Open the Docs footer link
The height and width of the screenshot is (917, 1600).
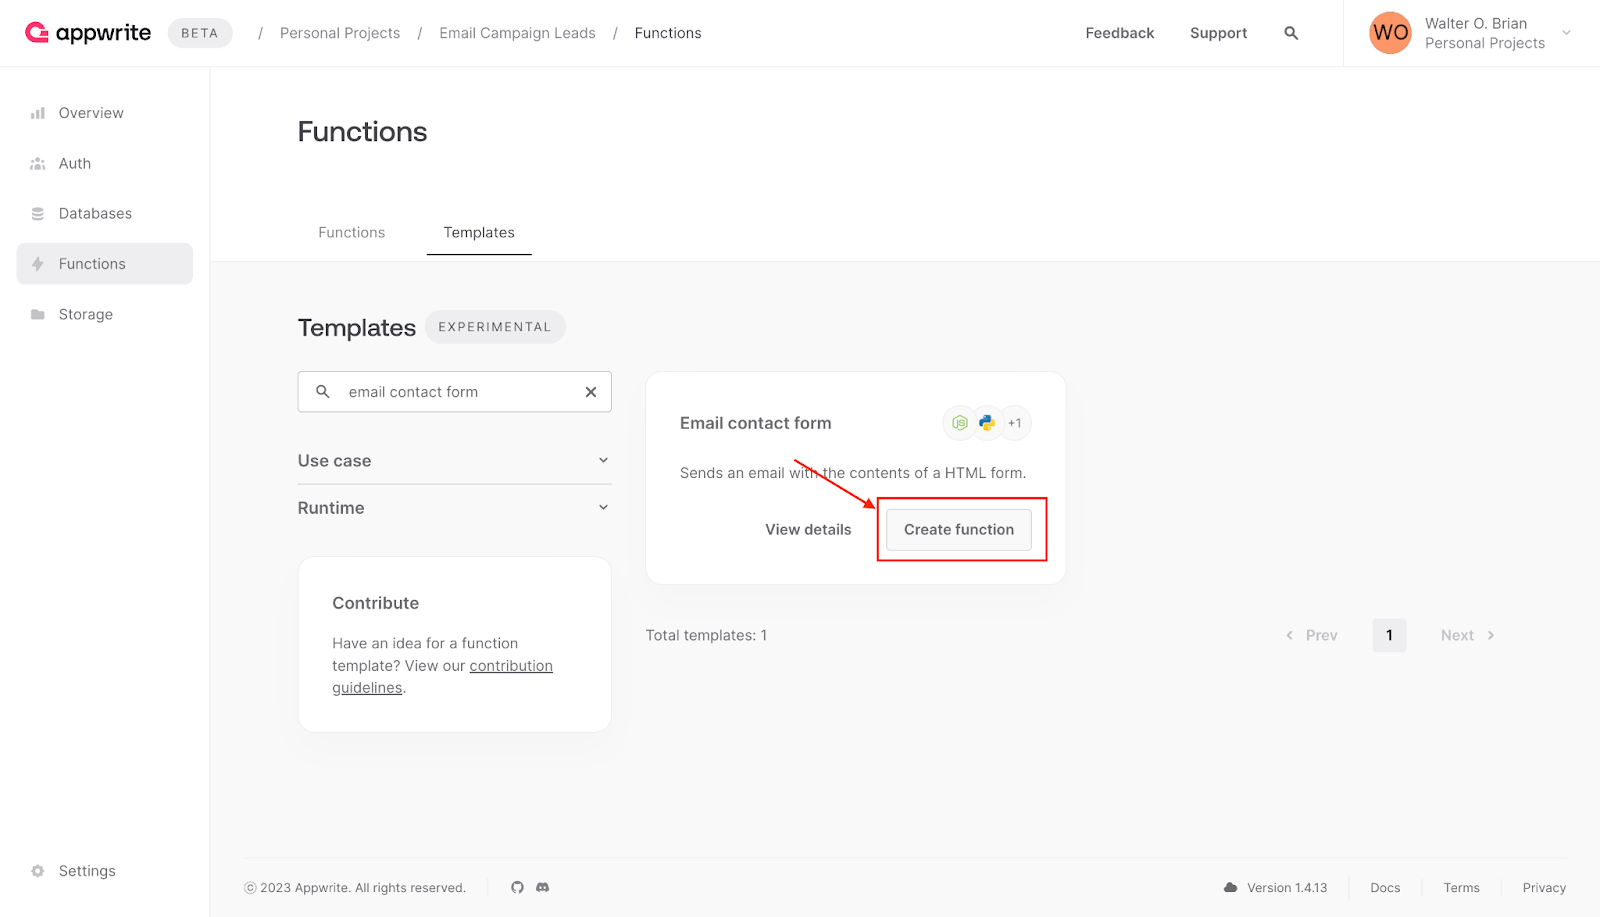[1385, 888]
